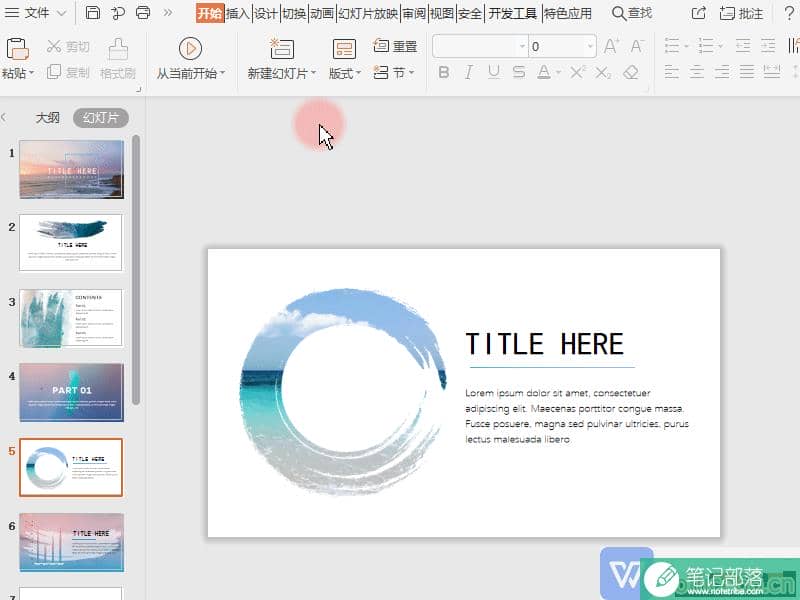This screenshot has height=600, width=800.
Task: Click the bullet list icon
Action: tap(672, 46)
